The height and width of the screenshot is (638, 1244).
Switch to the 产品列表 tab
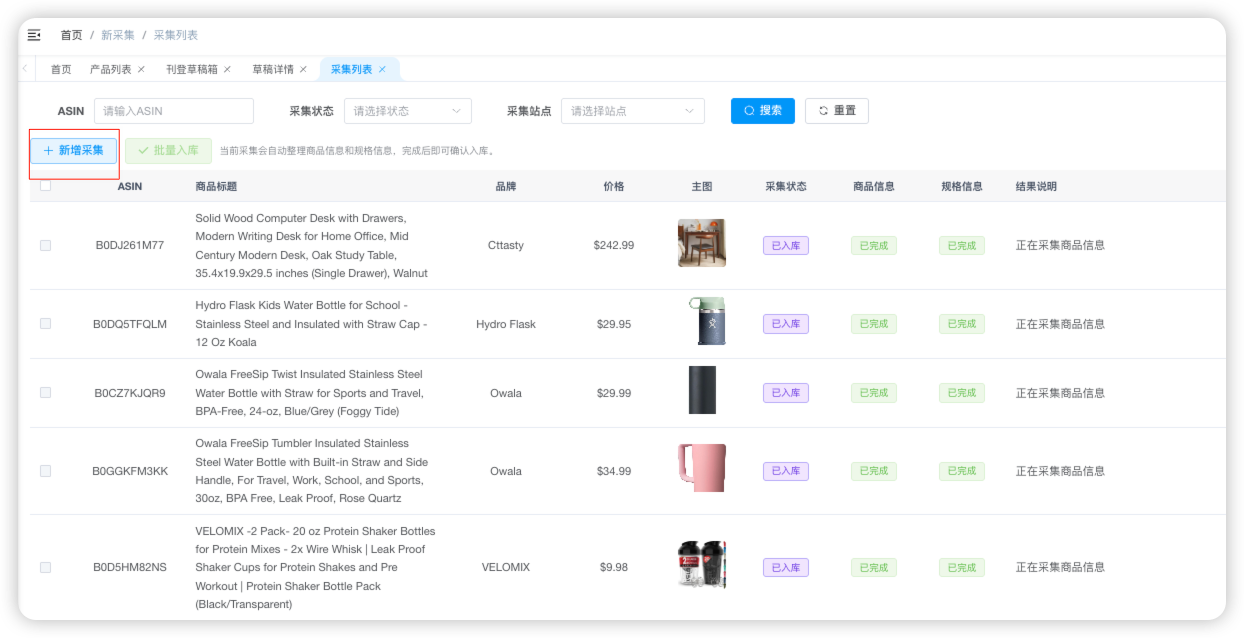coord(110,69)
